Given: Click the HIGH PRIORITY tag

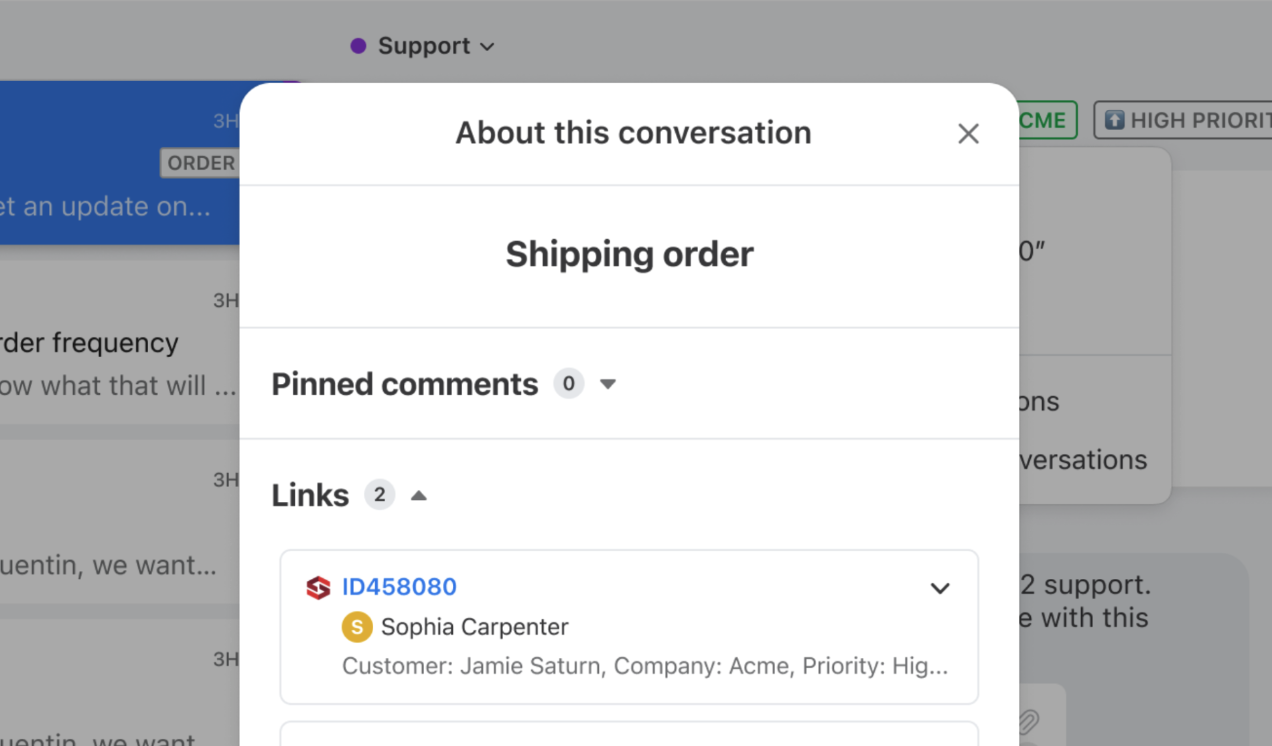Looking at the screenshot, I should (1183, 120).
